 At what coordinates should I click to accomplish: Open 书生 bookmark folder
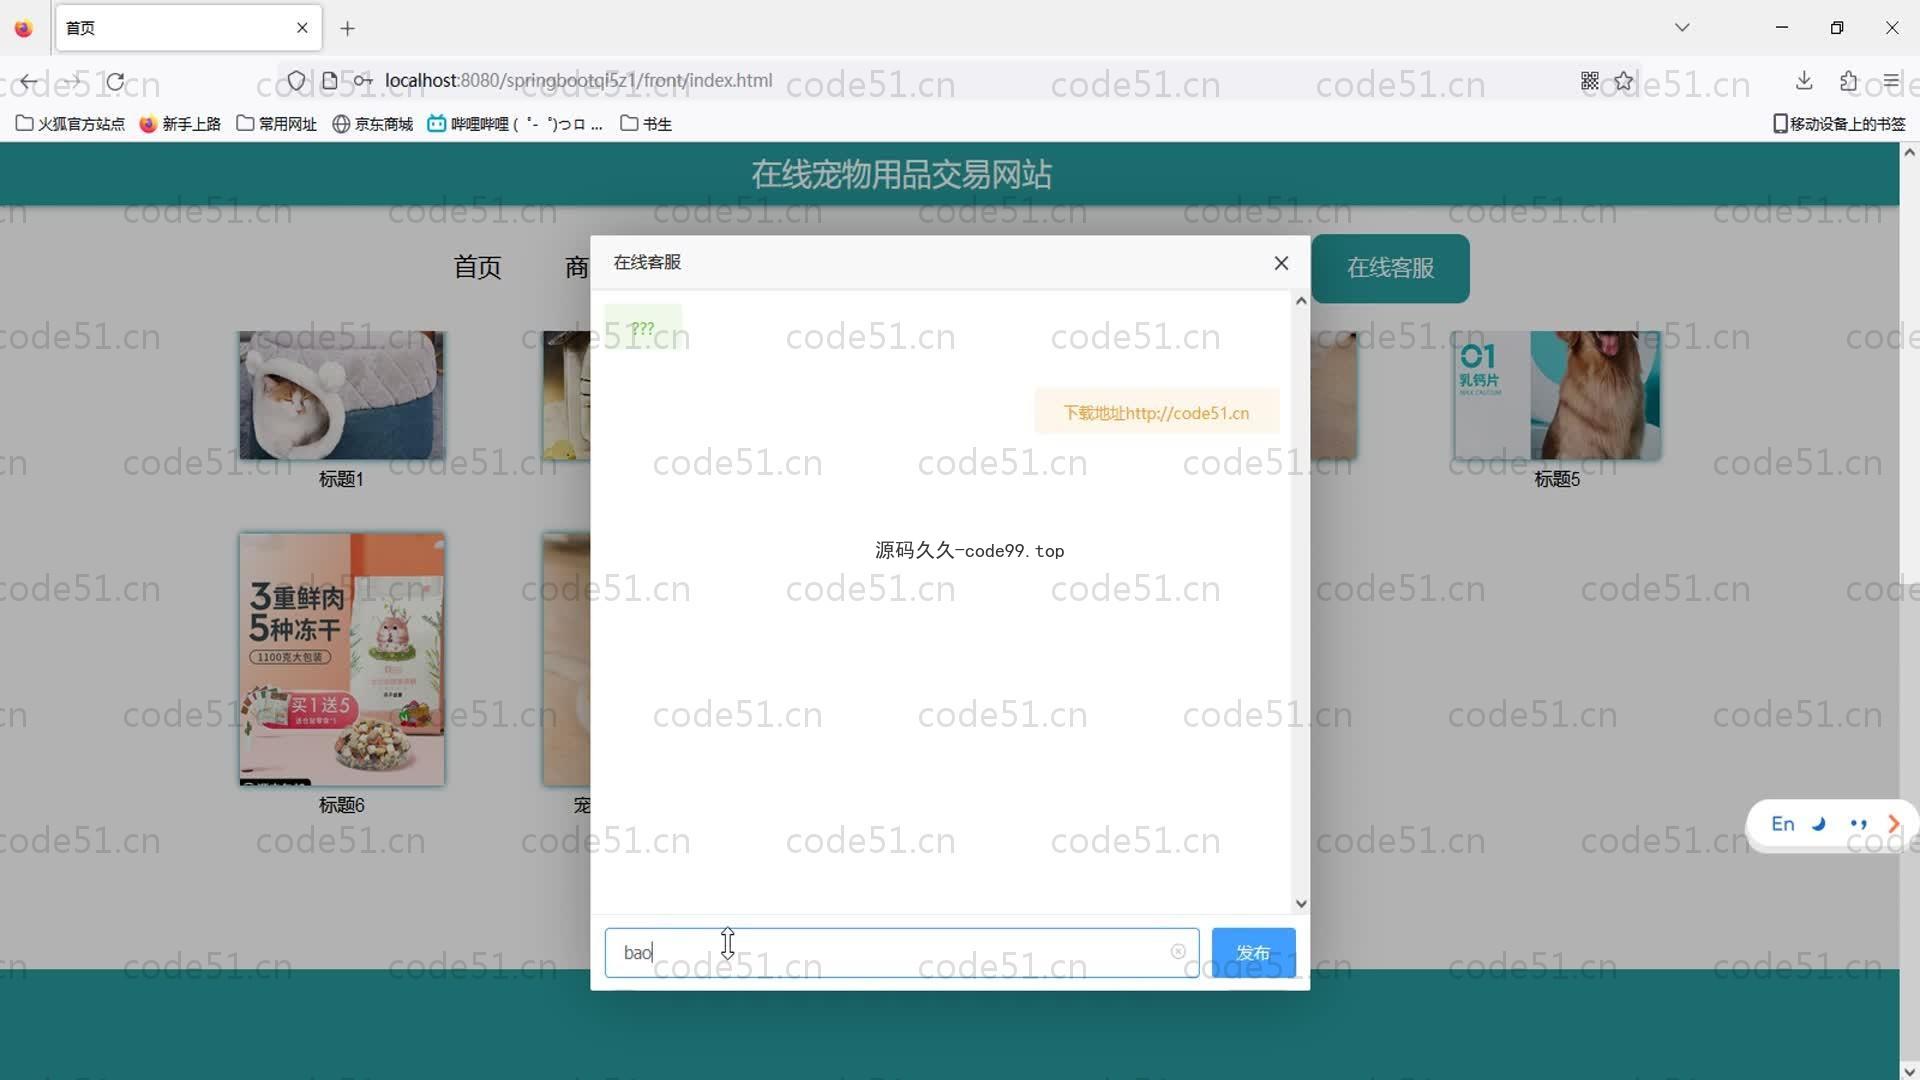pyautogui.click(x=645, y=123)
